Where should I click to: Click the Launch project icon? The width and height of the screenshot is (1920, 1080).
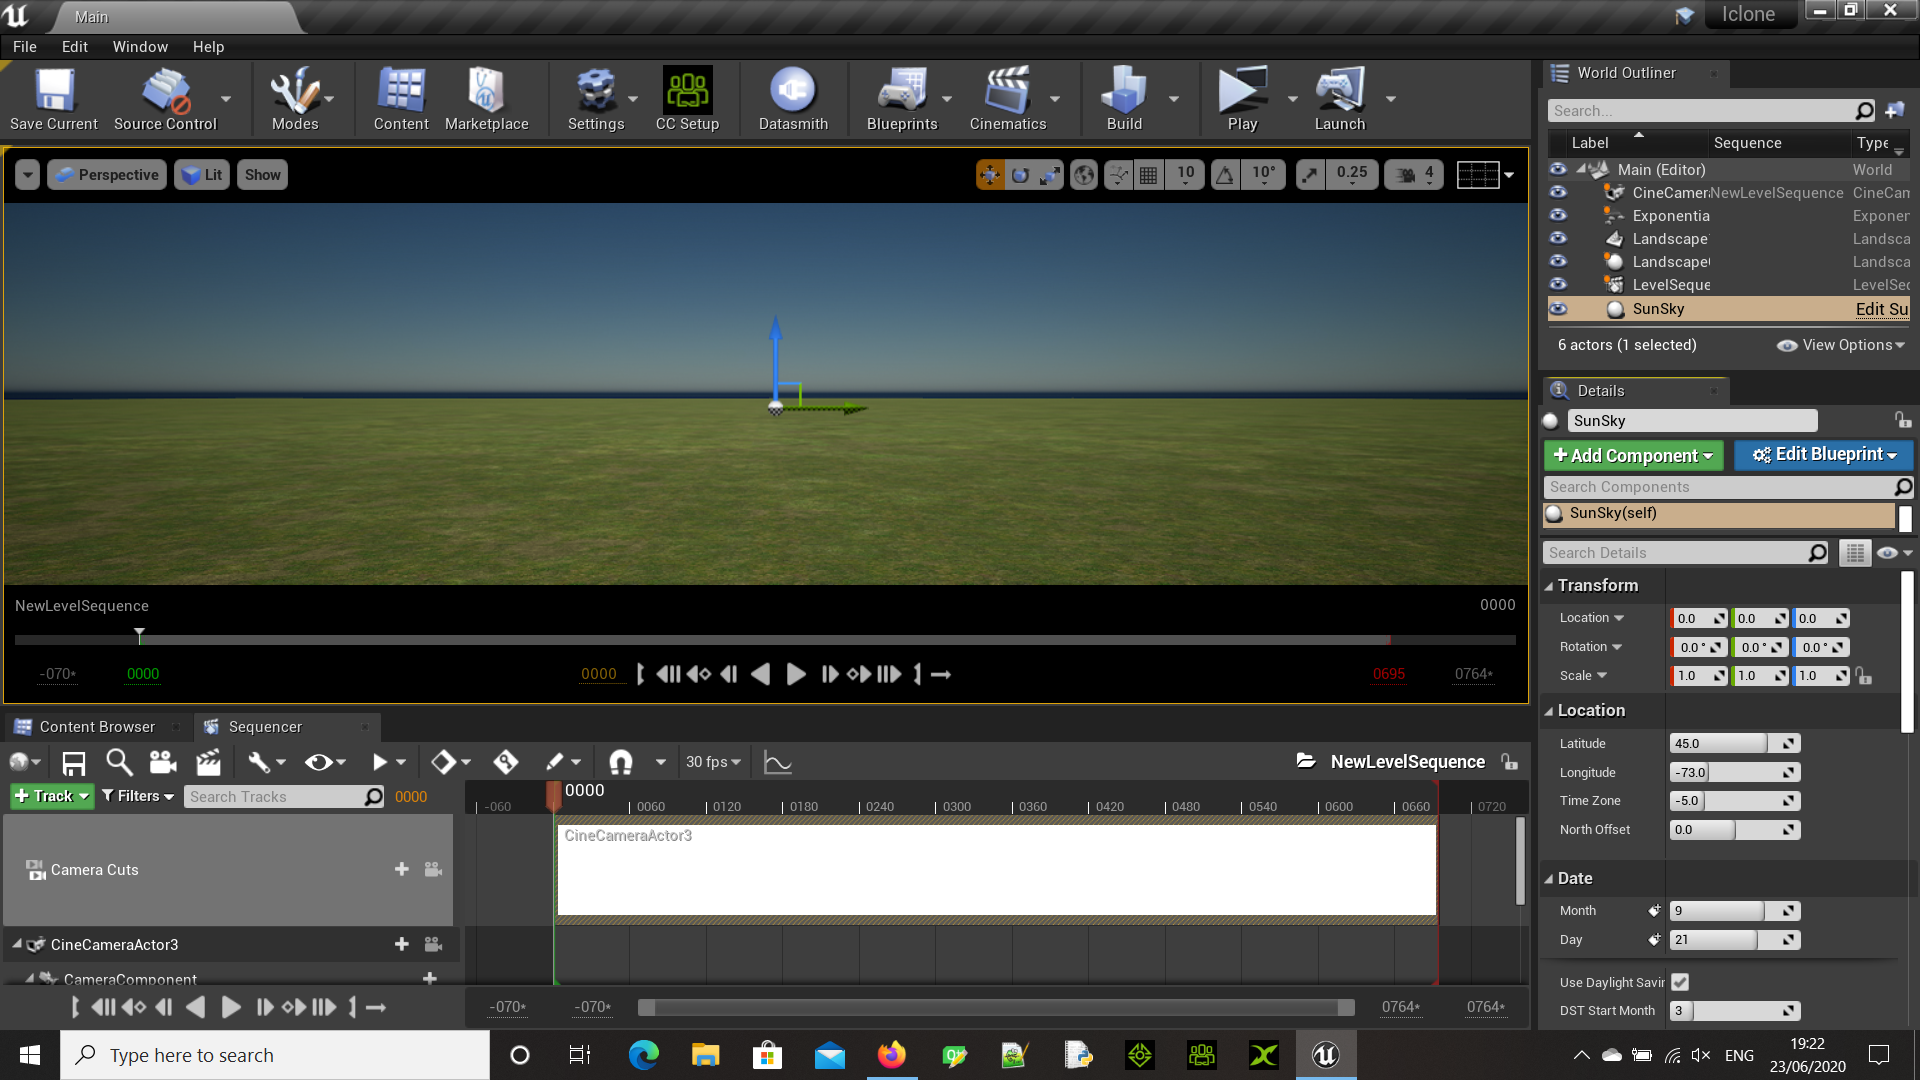tap(1340, 99)
